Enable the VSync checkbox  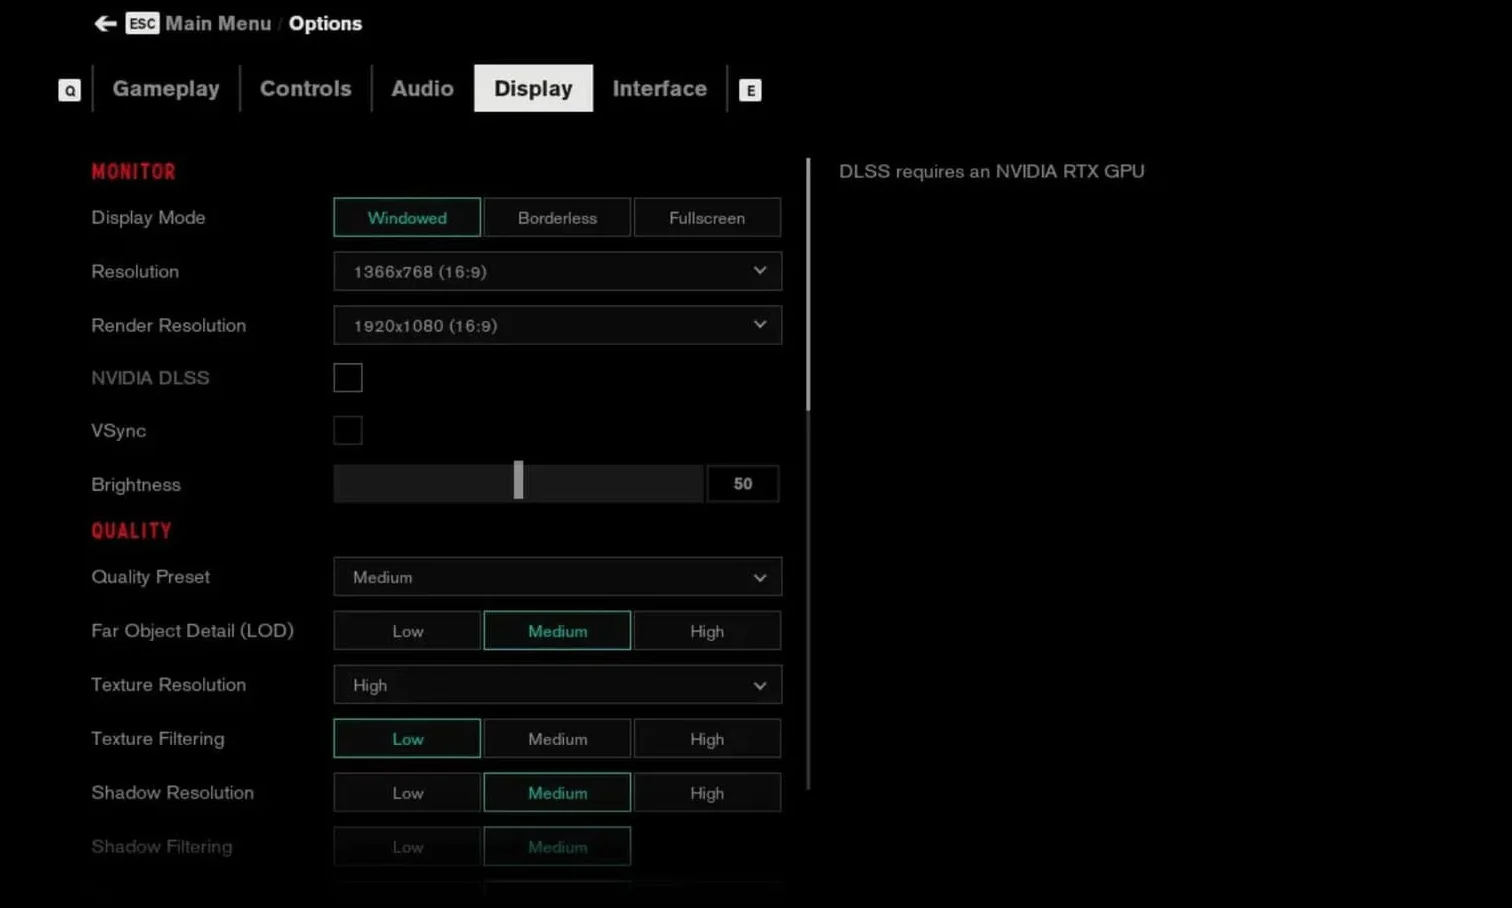[x=347, y=430]
